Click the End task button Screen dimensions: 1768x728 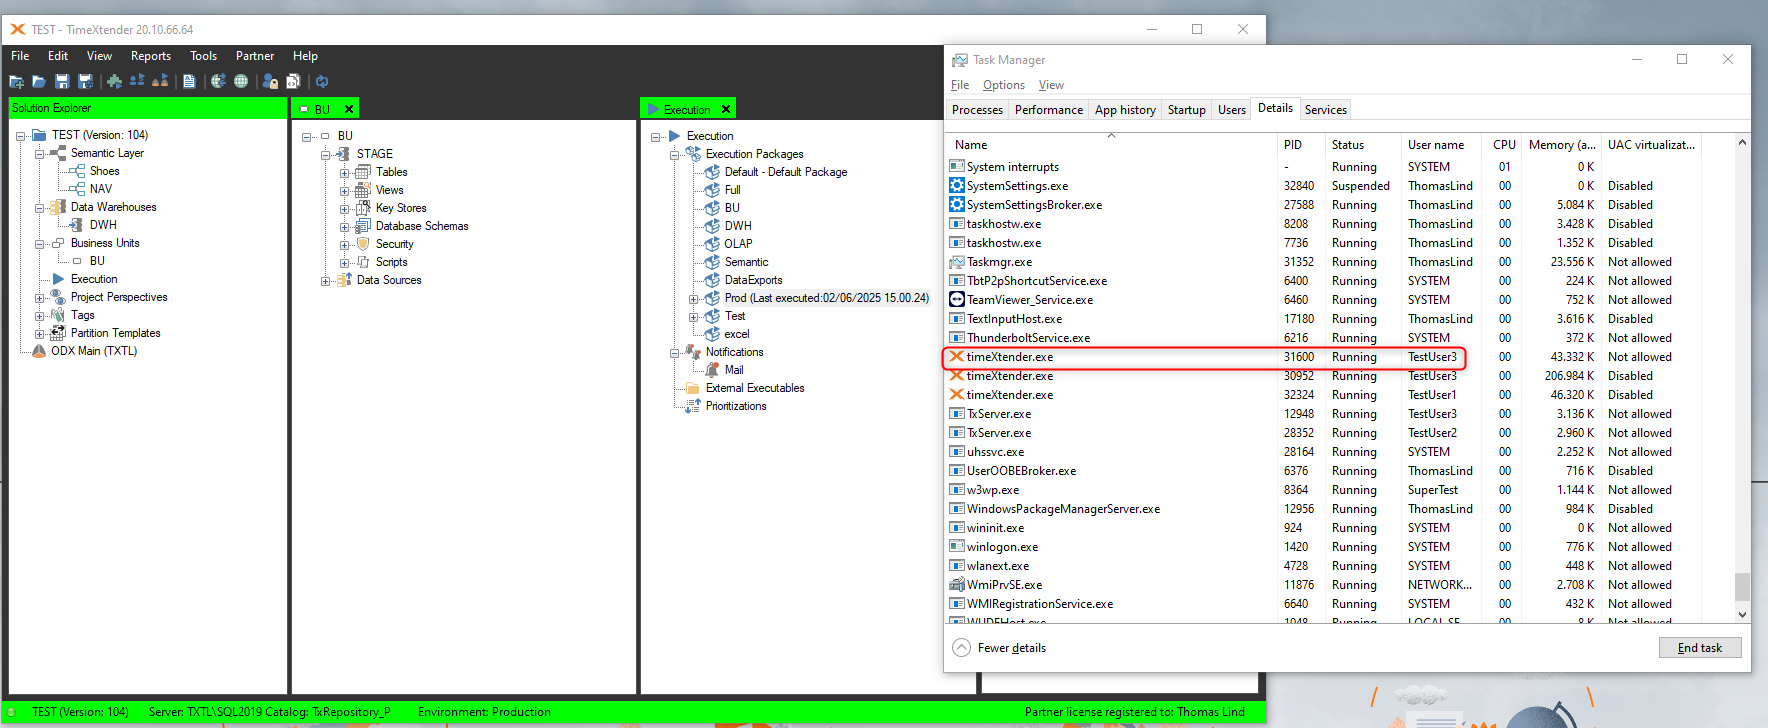(x=1700, y=648)
